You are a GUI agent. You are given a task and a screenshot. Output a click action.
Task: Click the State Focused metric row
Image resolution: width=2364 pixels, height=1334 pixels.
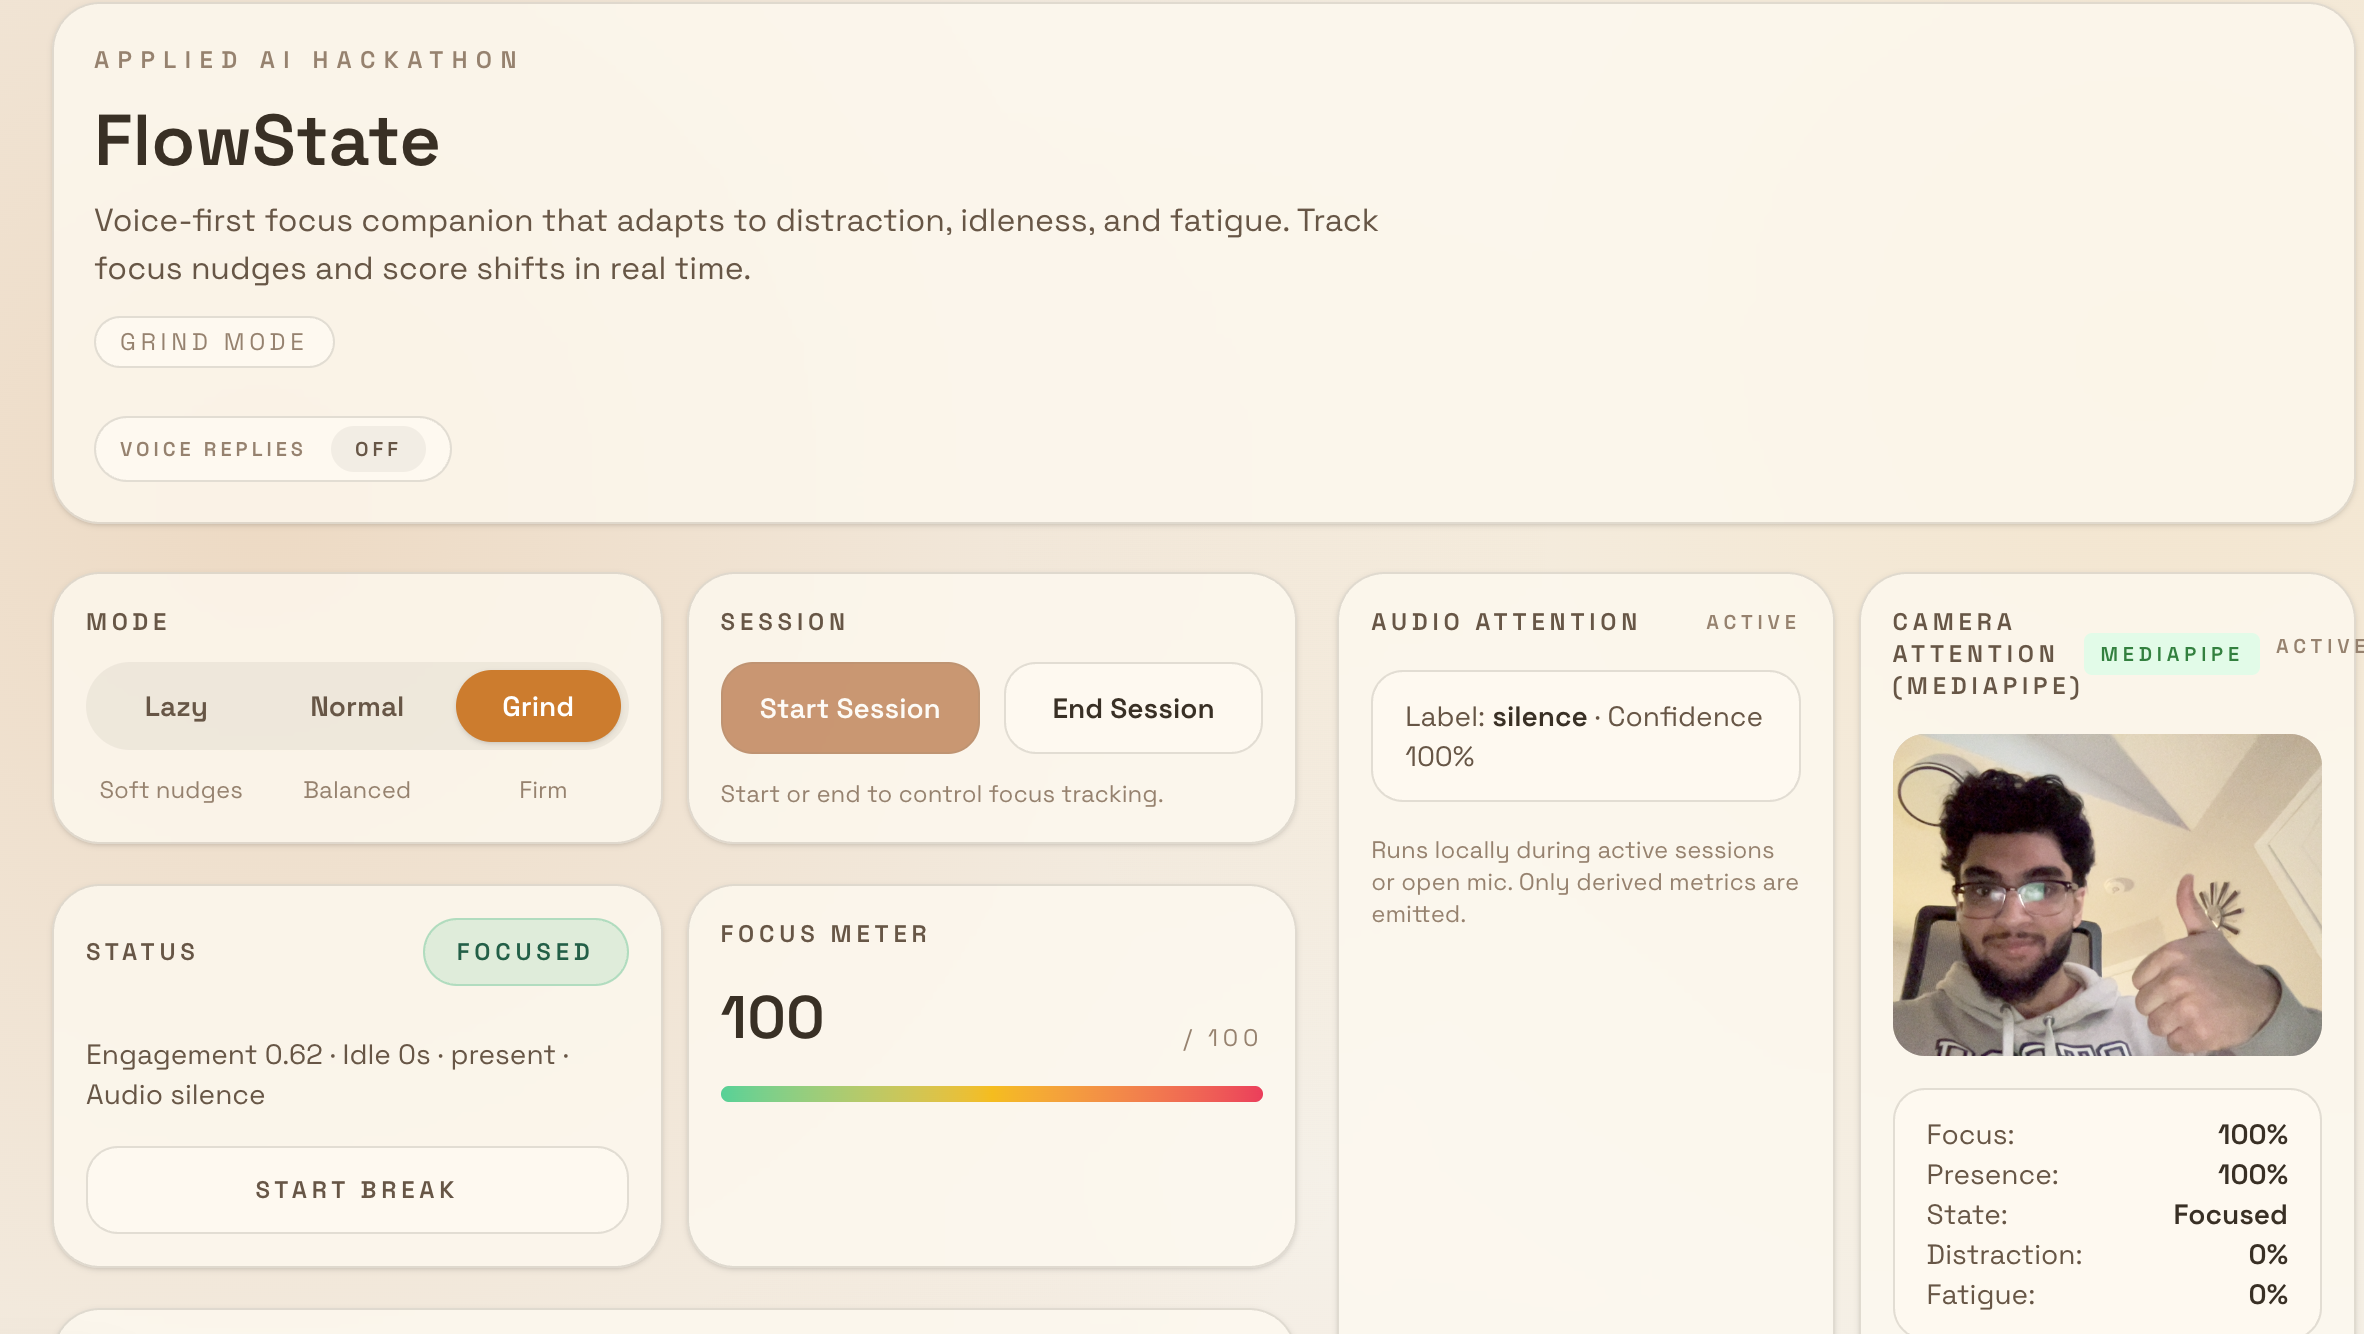(x=2106, y=1214)
